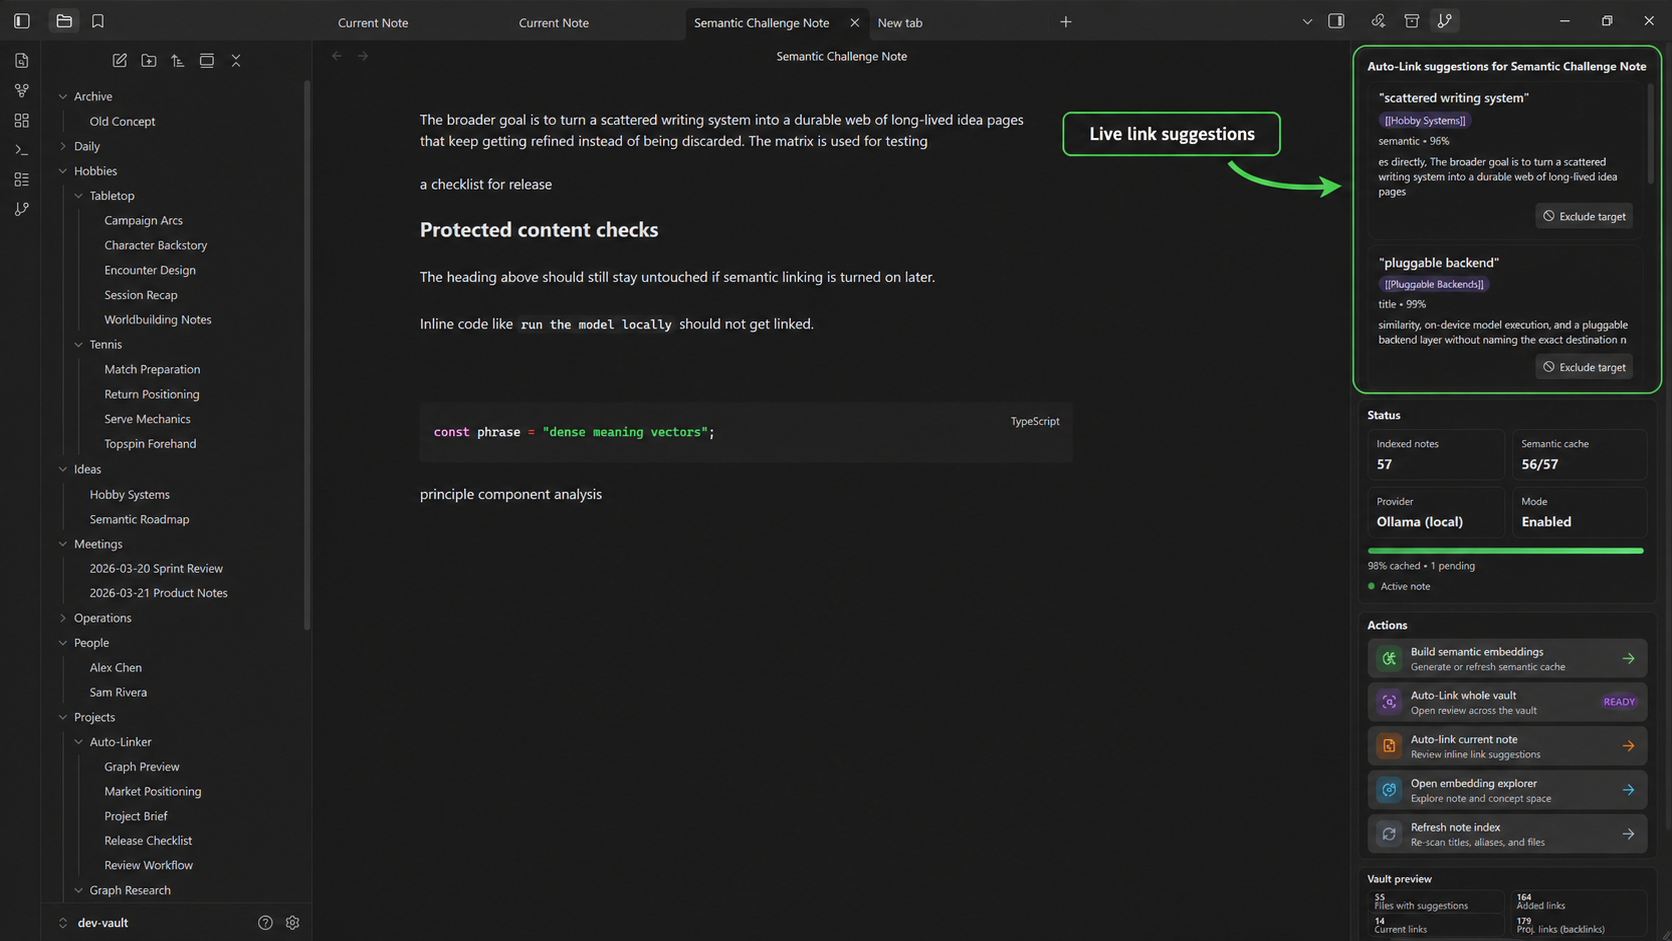Viewport: 1672px width, 941px height.
Task: Open the Alex Chen note
Action: pos(115,667)
